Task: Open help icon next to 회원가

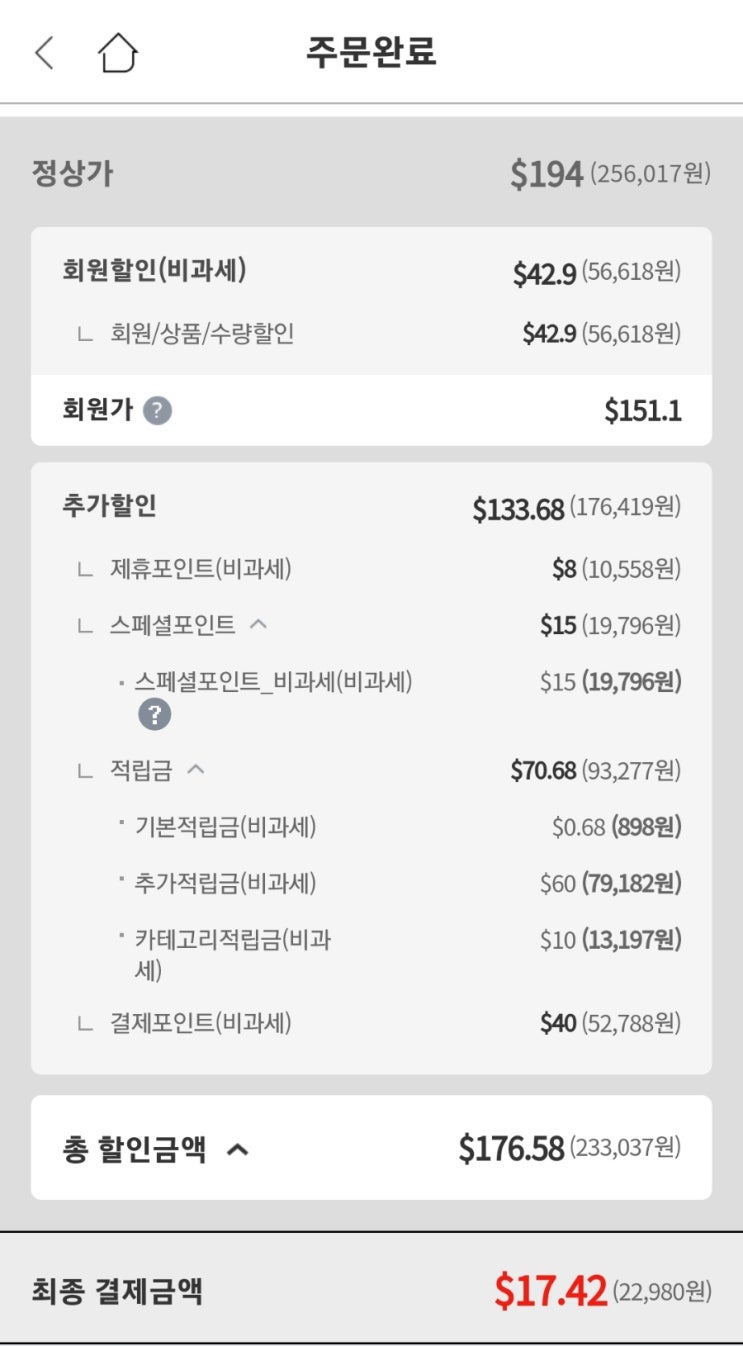Action: pyautogui.click(x=157, y=411)
